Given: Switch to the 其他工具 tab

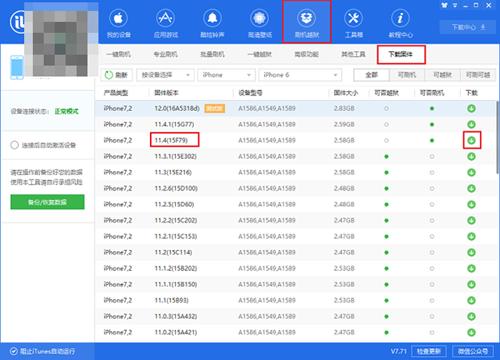Looking at the screenshot, I should (353, 54).
